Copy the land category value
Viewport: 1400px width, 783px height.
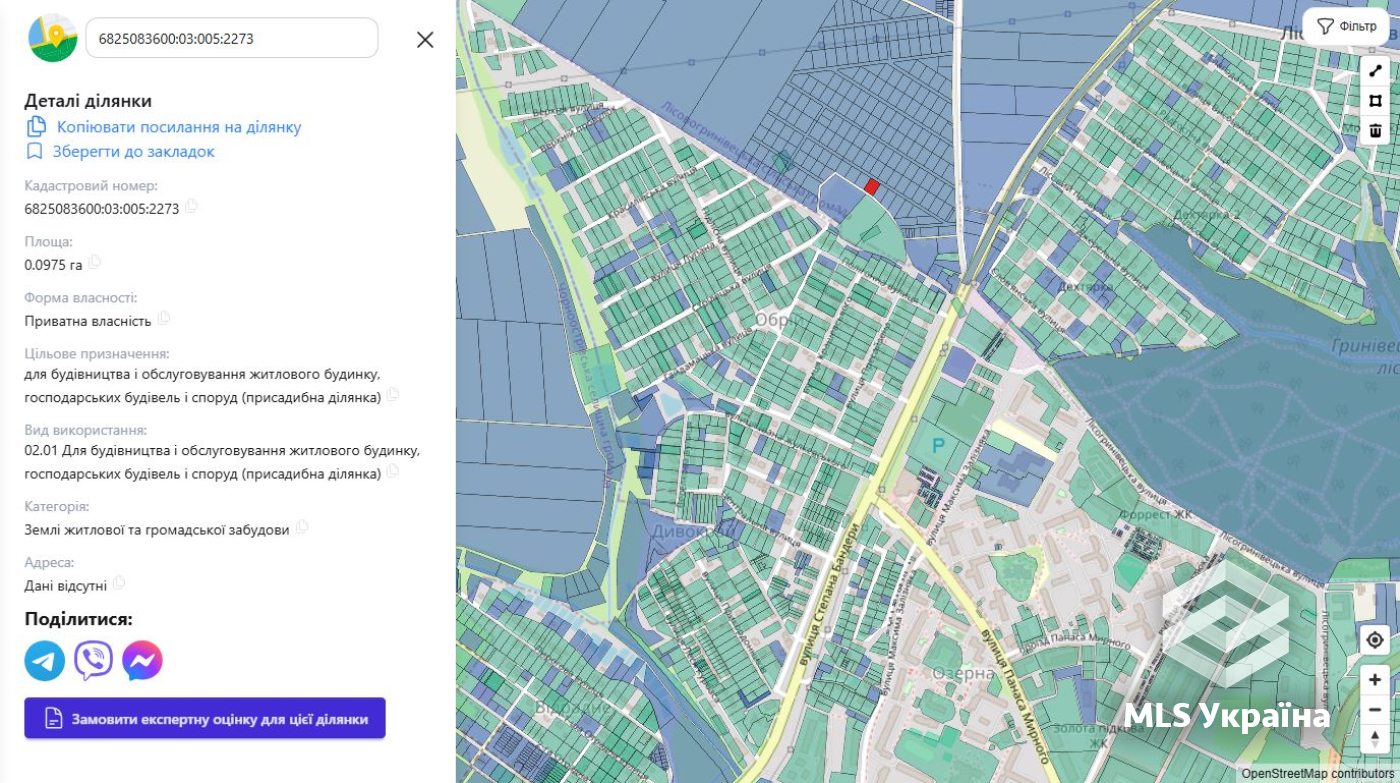point(302,528)
